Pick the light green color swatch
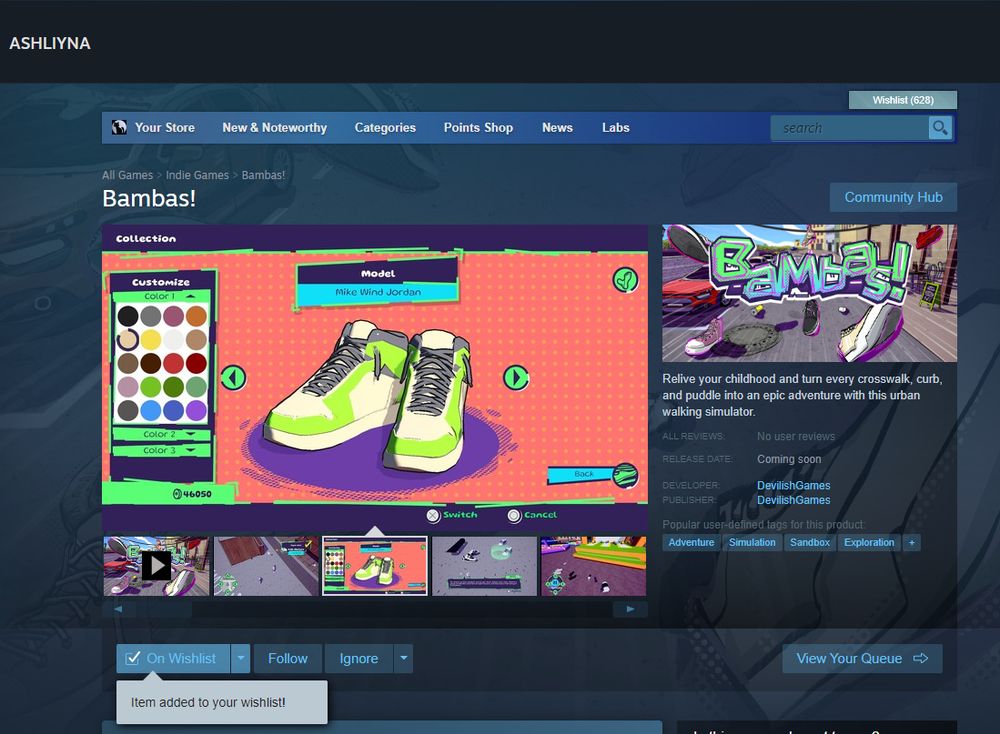Viewport: 1000px width, 734px height. [151, 386]
